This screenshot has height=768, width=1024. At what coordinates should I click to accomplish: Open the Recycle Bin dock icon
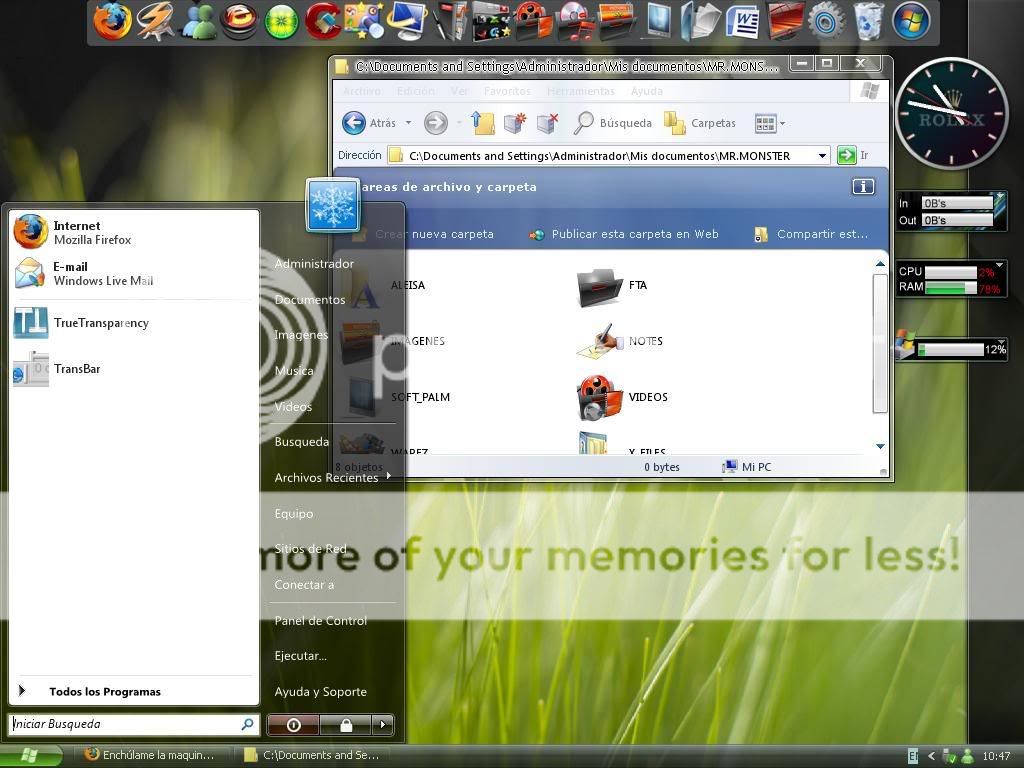click(x=868, y=21)
